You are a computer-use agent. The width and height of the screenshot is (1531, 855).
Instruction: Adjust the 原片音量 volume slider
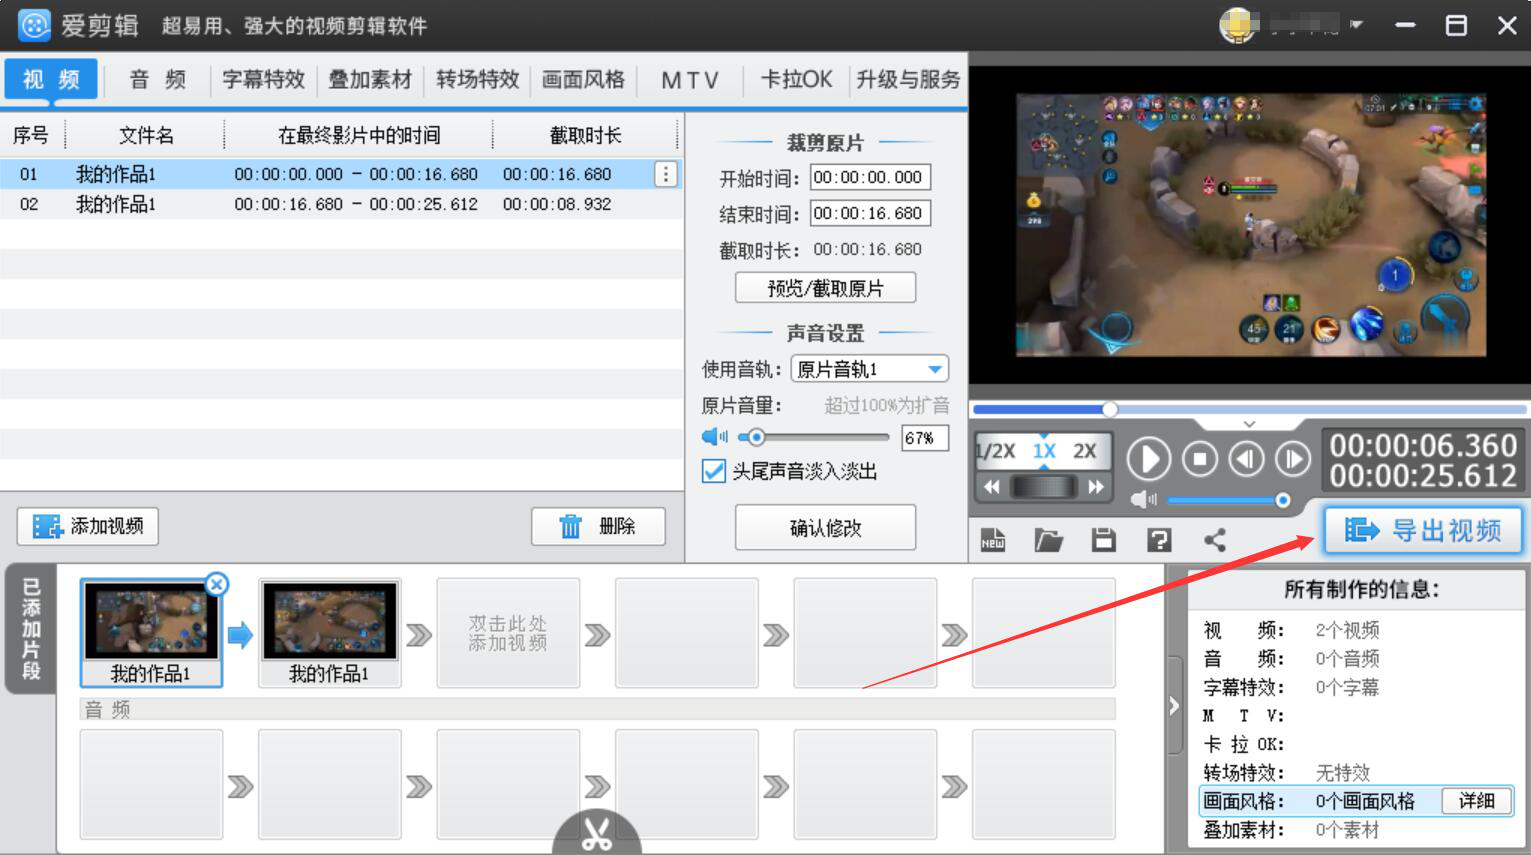(x=813, y=437)
